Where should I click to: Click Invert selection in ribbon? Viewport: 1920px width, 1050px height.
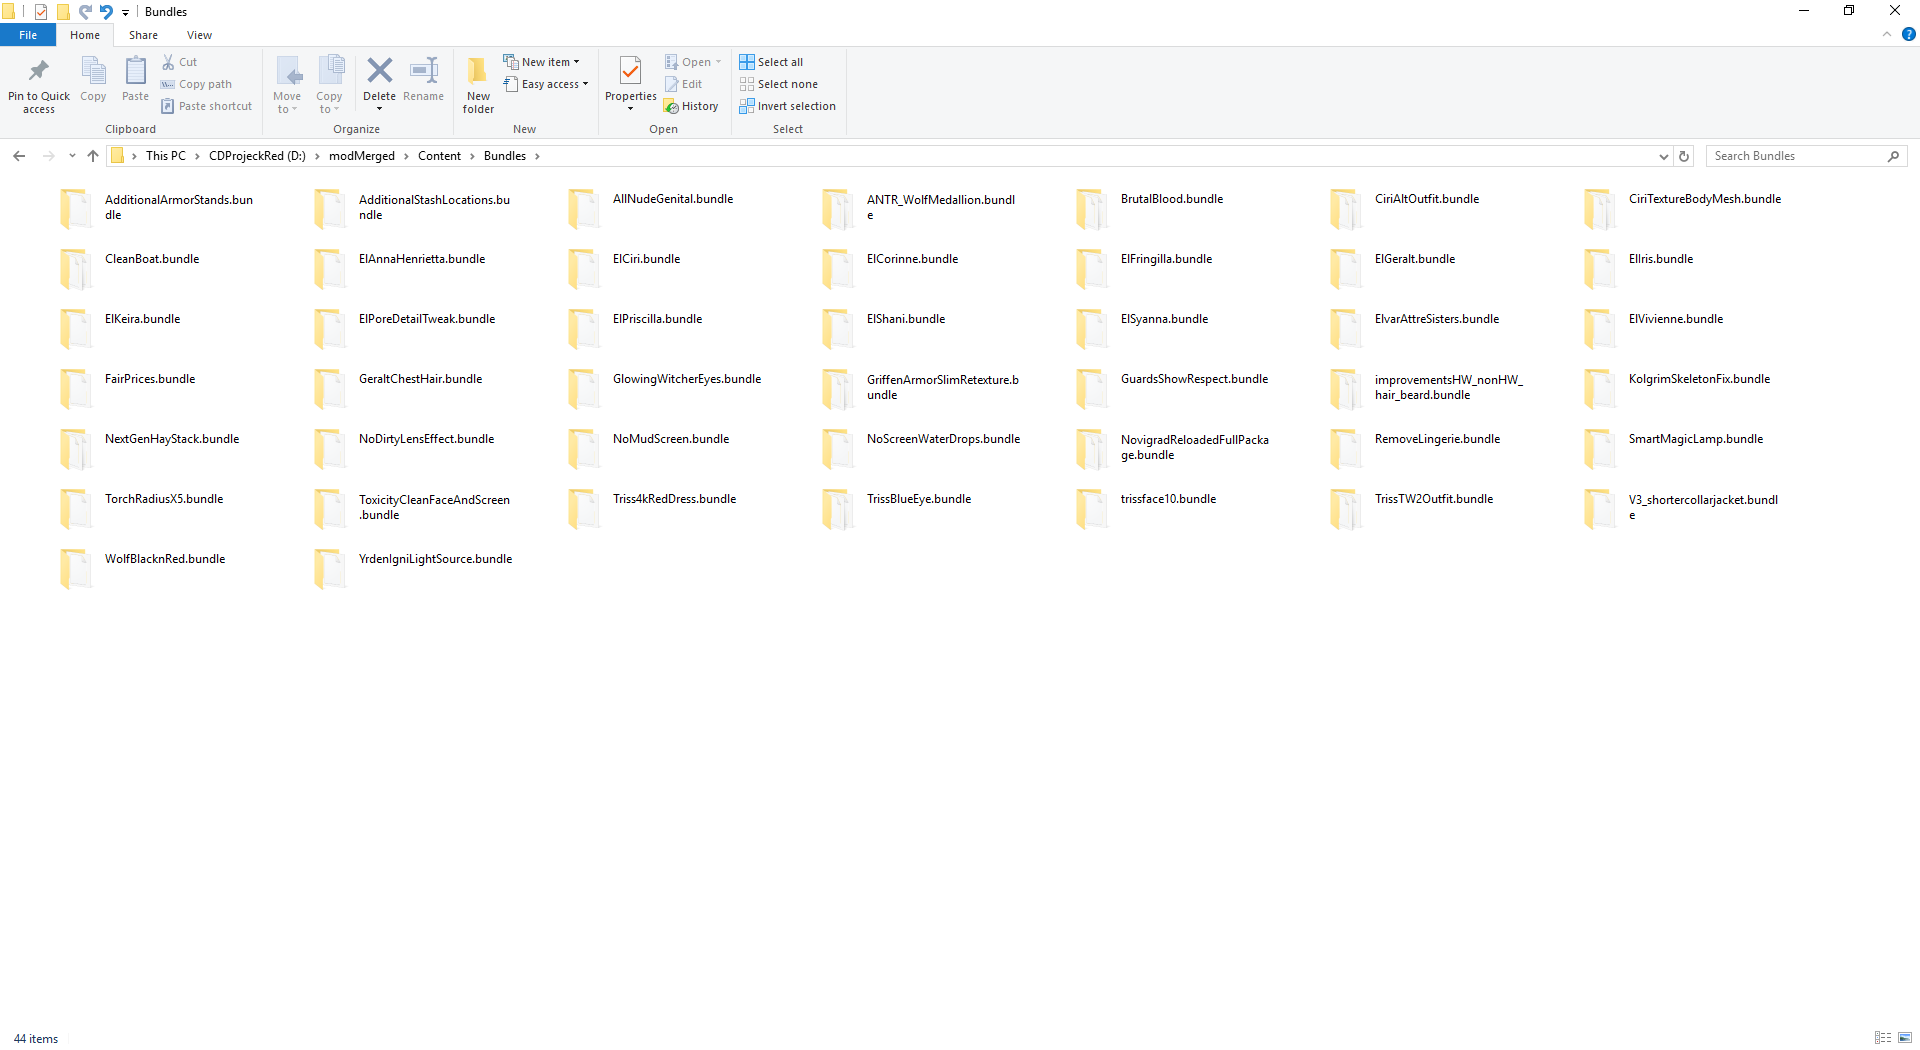(x=788, y=106)
